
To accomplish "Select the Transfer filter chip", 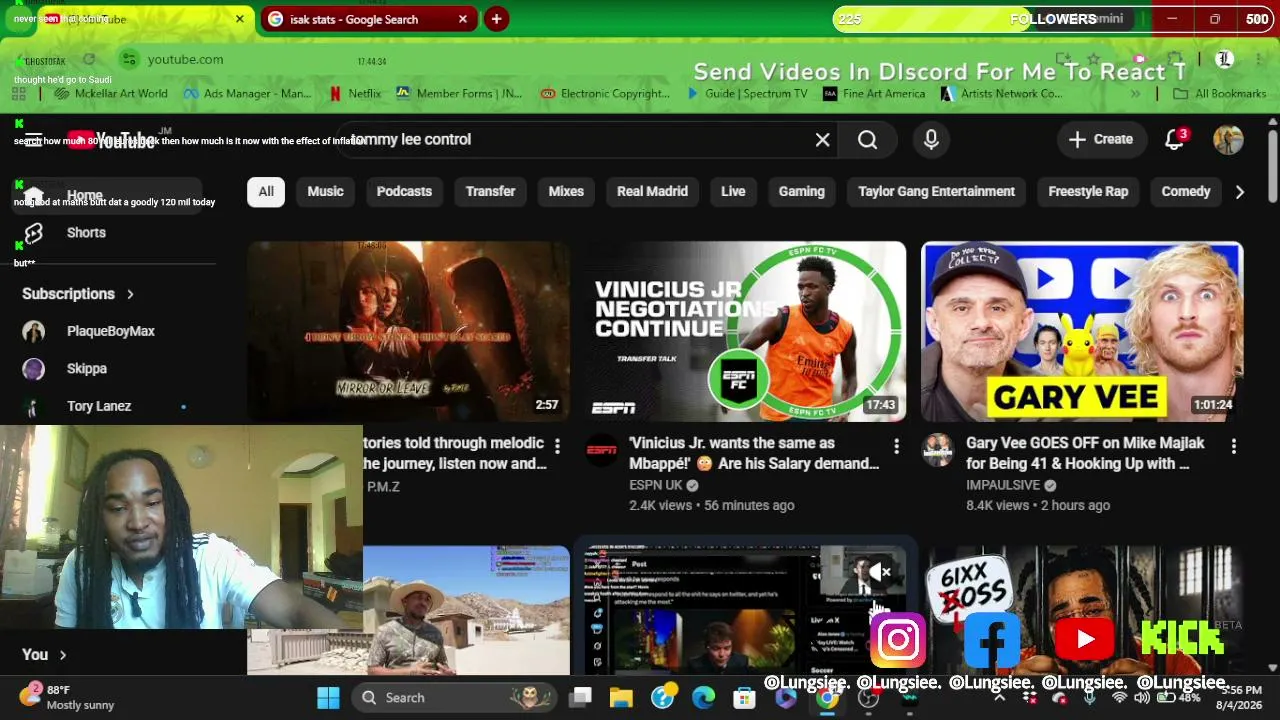I will pyautogui.click(x=490, y=192).
